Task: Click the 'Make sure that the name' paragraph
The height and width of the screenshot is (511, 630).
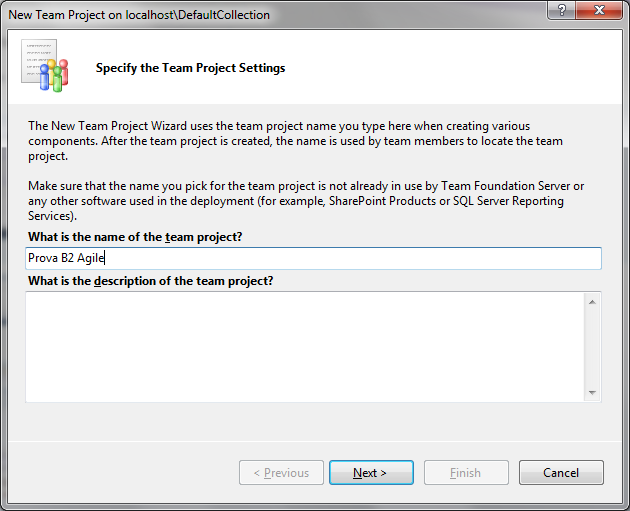Action: pyautogui.click(x=306, y=201)
